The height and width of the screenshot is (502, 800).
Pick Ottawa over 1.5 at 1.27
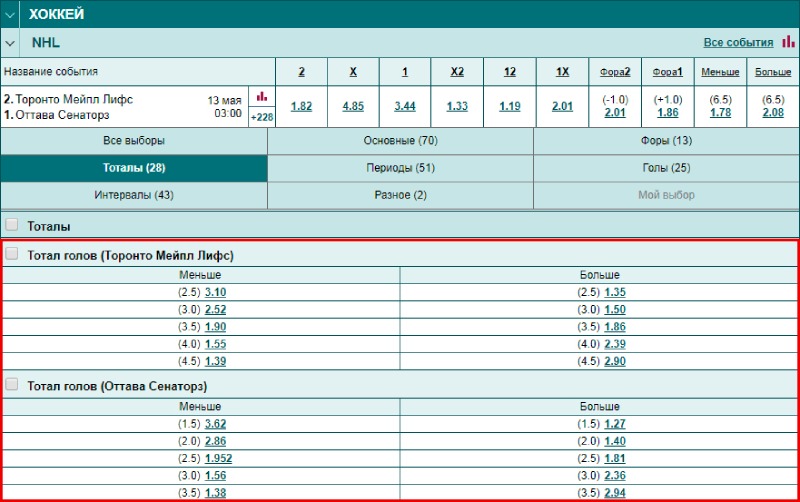615,424
